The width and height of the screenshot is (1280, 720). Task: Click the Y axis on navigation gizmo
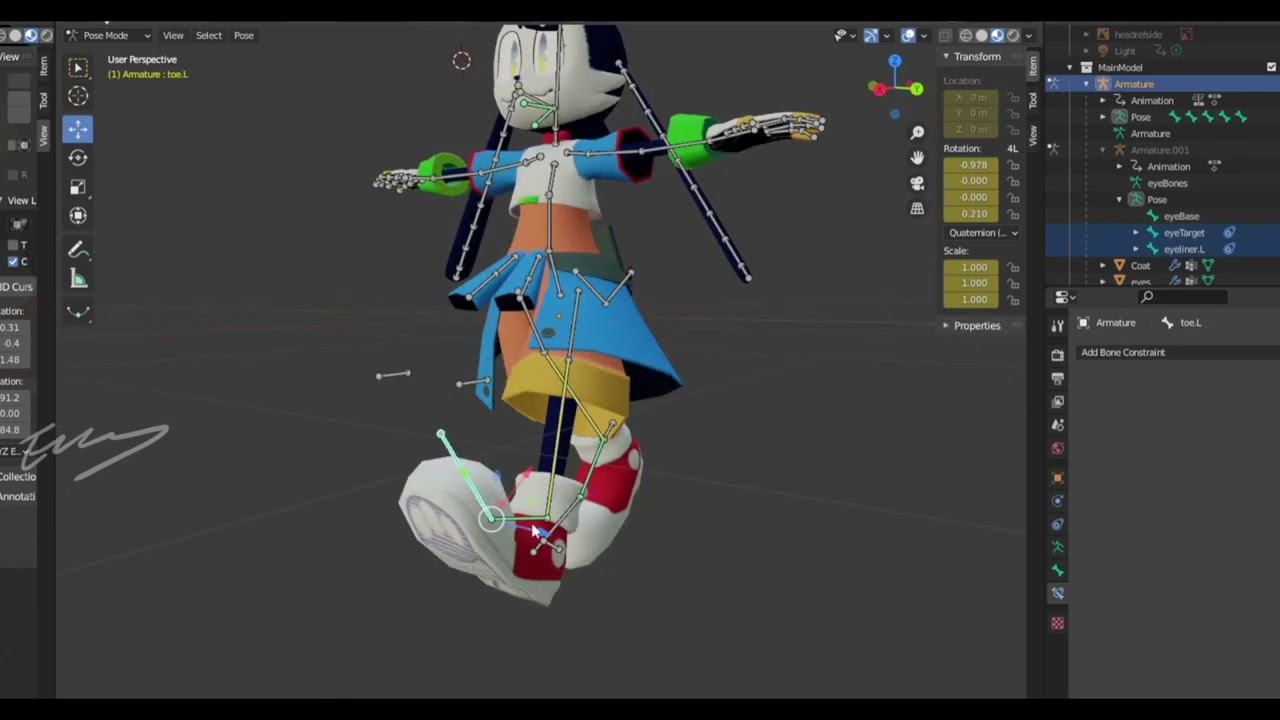coord(917,89)
